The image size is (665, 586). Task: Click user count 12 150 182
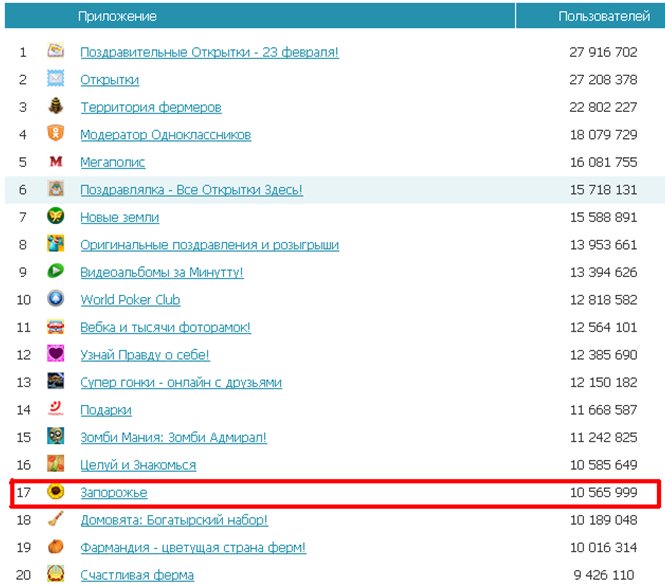point(603,382)
